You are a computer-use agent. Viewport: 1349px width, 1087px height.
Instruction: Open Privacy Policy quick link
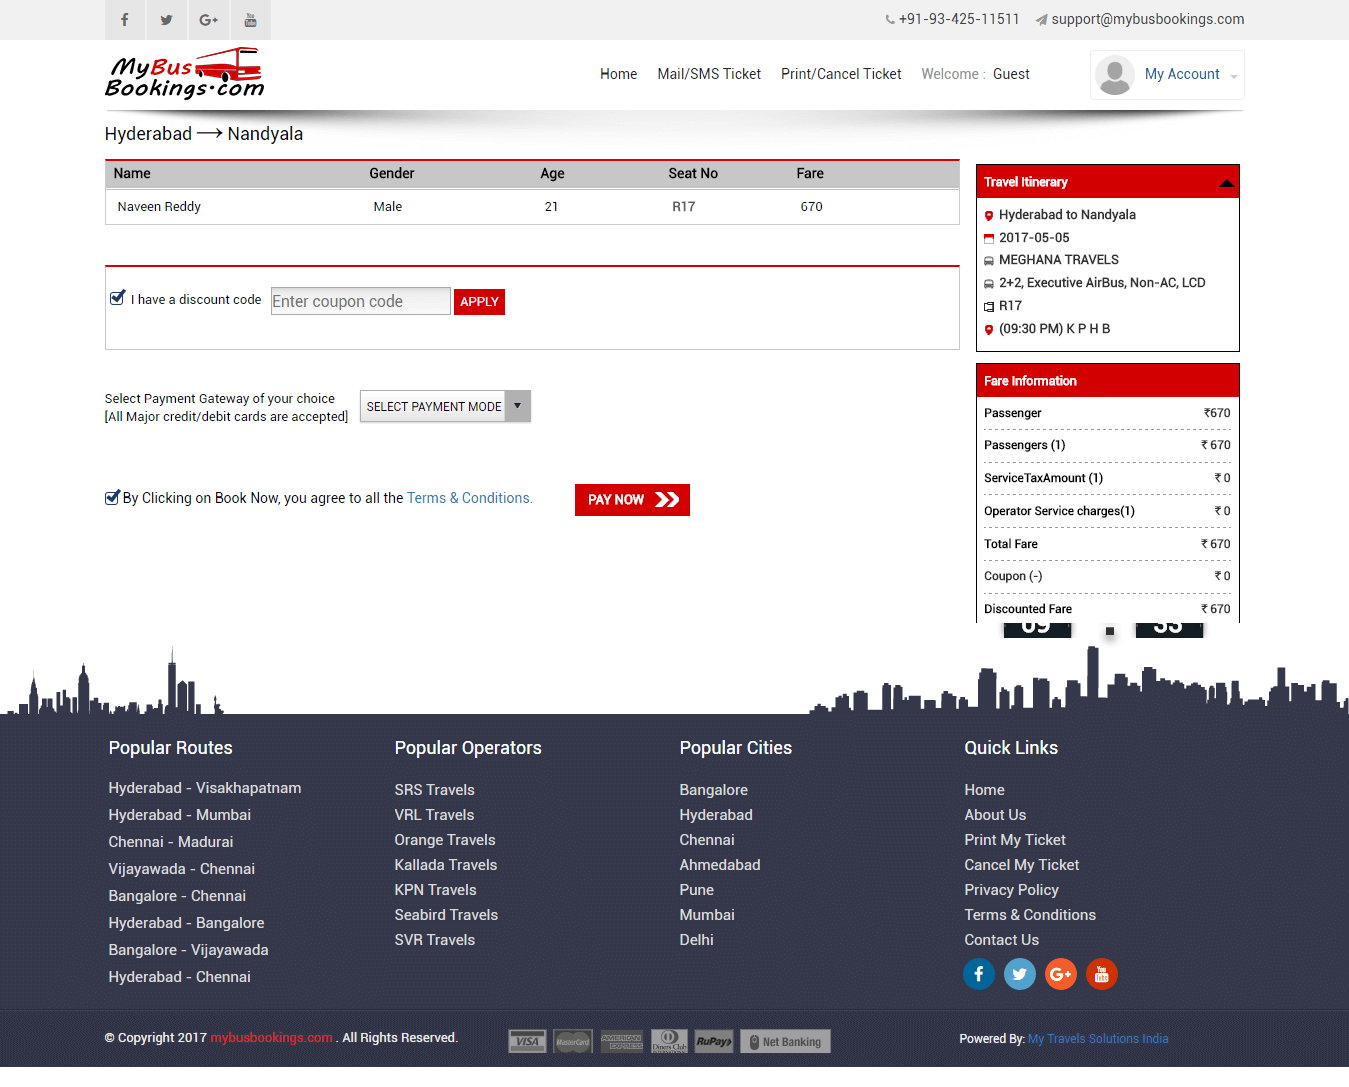click(1012, 890)
